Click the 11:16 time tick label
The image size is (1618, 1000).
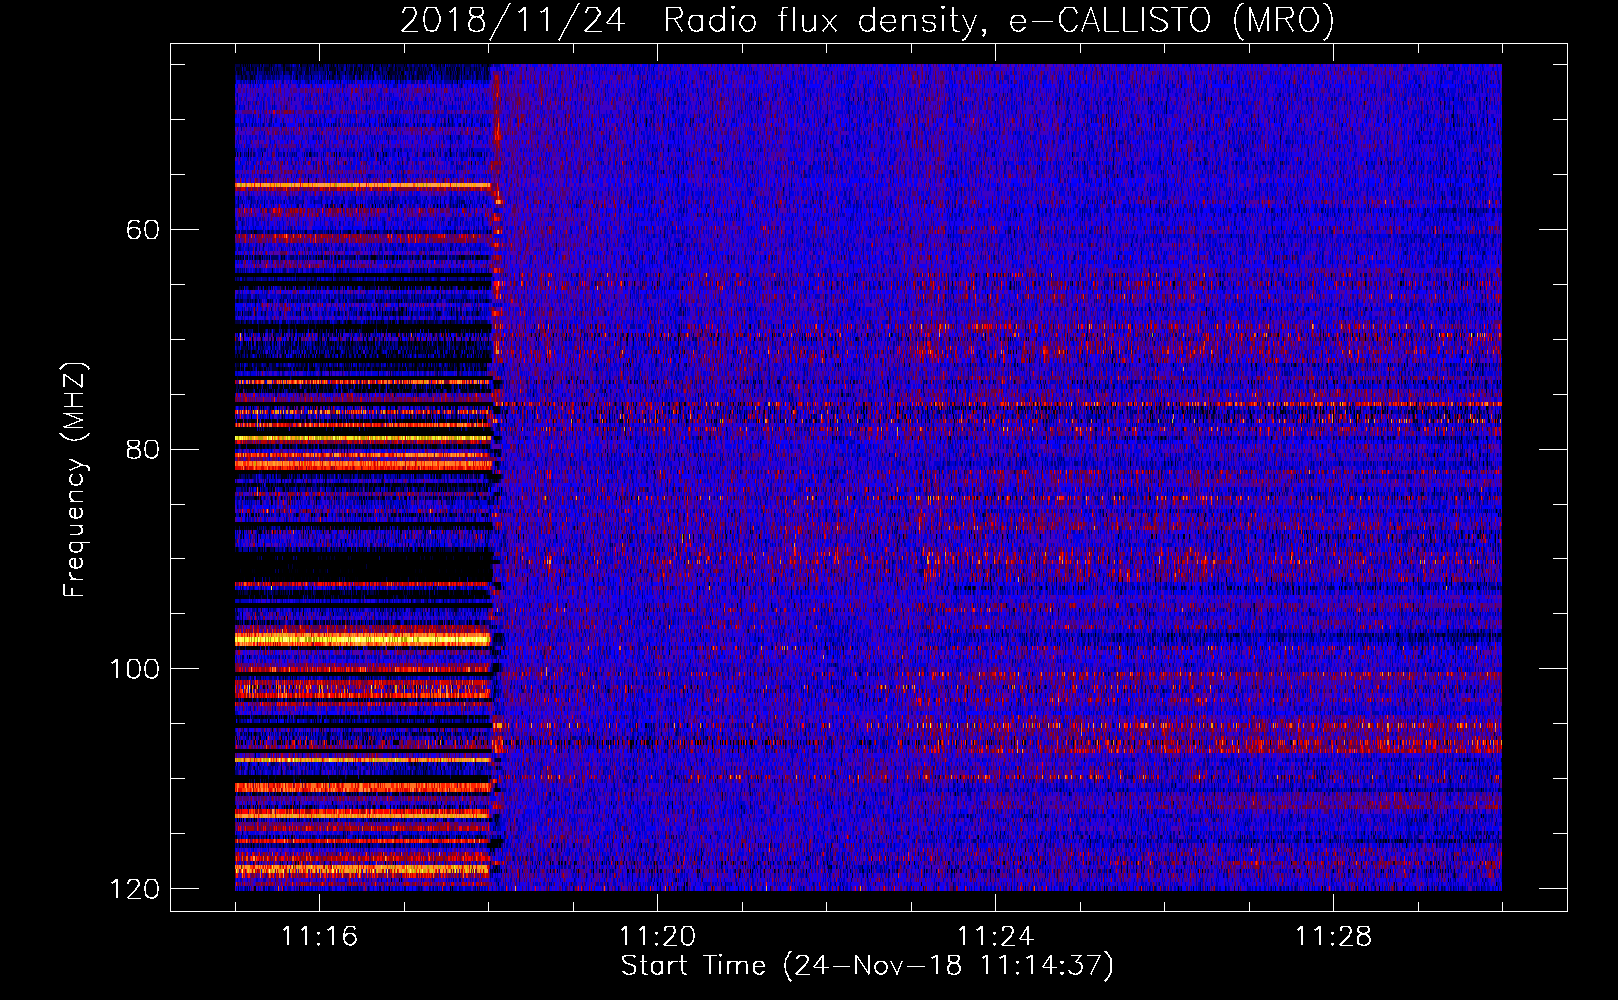(x=319, y=936)
